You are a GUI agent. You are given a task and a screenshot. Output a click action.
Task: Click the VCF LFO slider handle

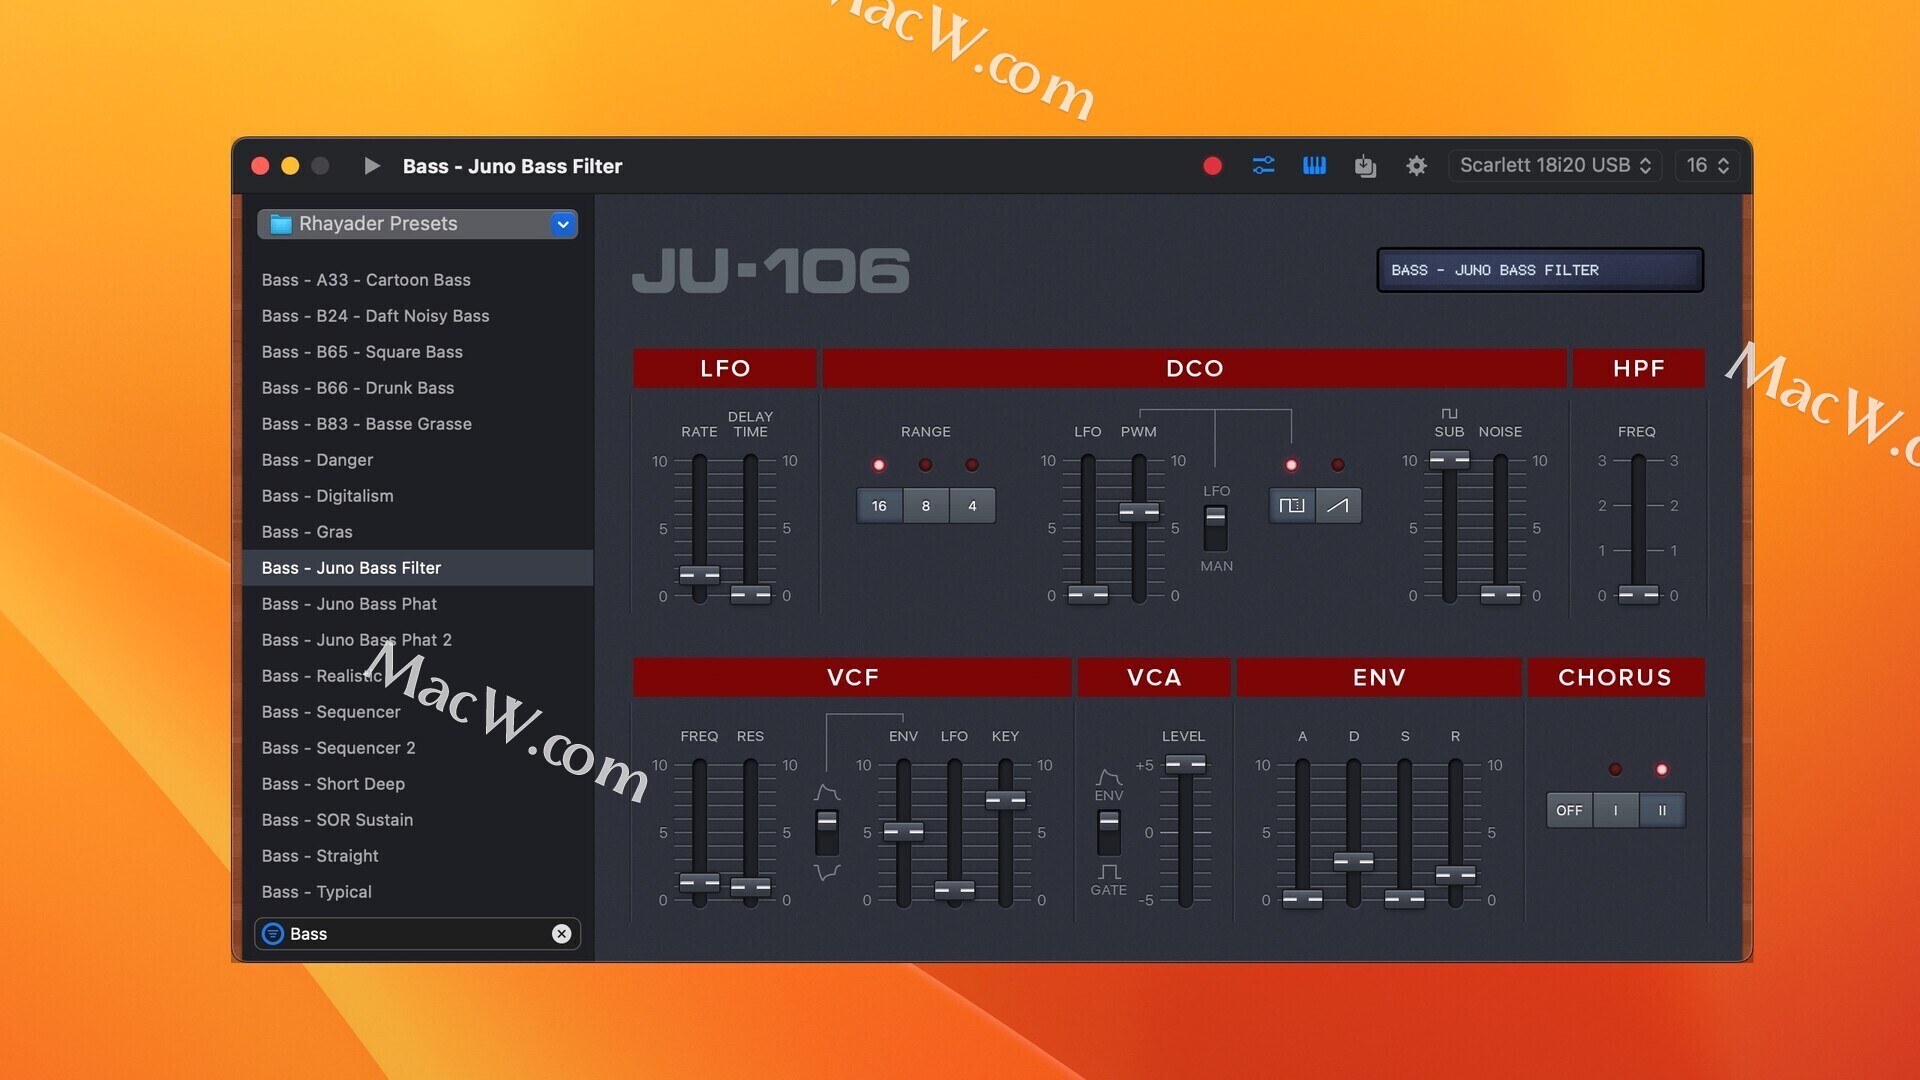[954, 889]
